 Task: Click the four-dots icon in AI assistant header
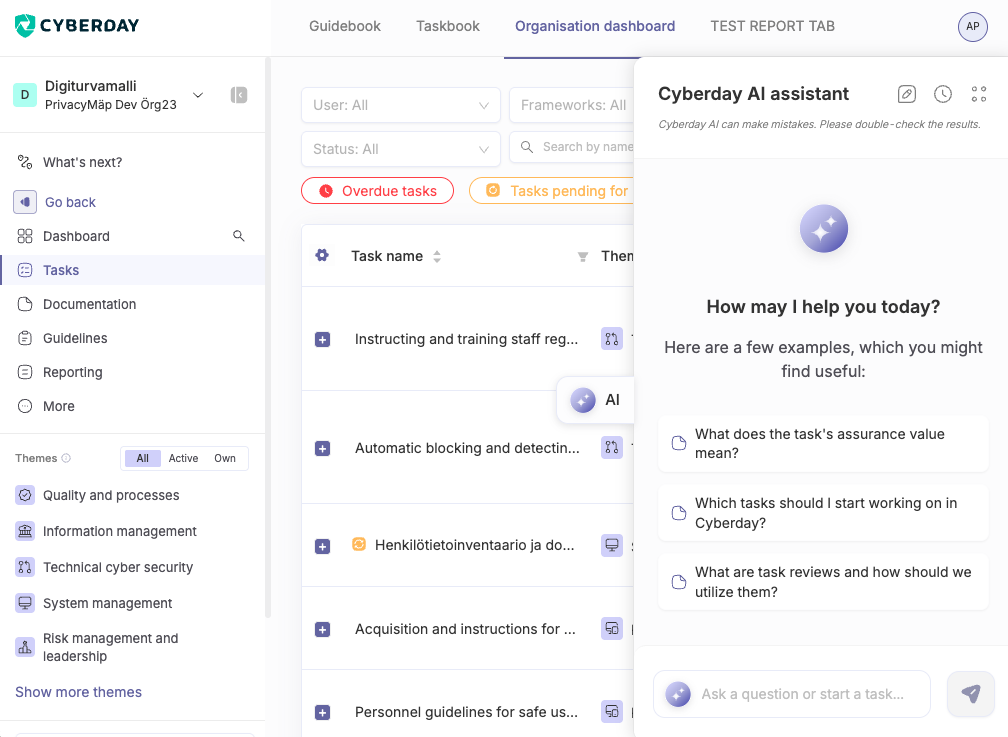point(978,94)
